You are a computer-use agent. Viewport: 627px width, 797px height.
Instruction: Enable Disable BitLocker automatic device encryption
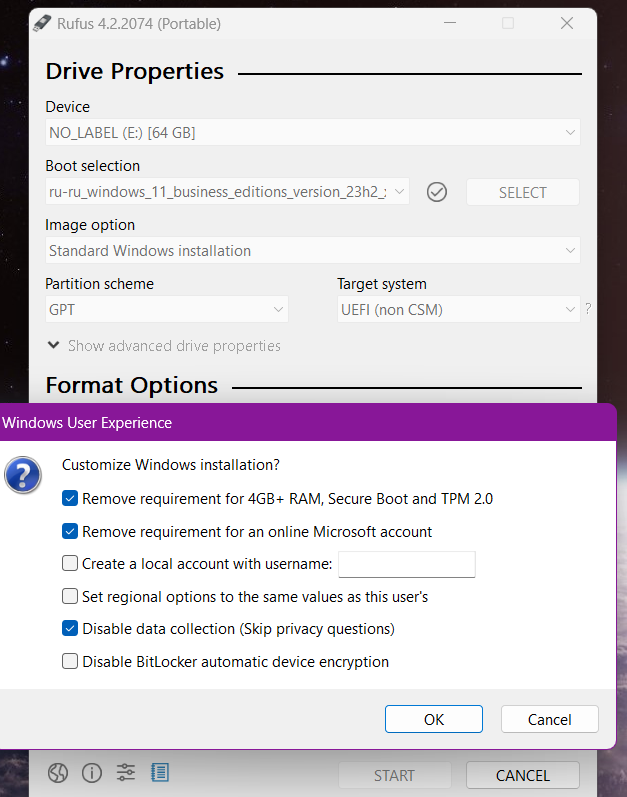(70, 662)
